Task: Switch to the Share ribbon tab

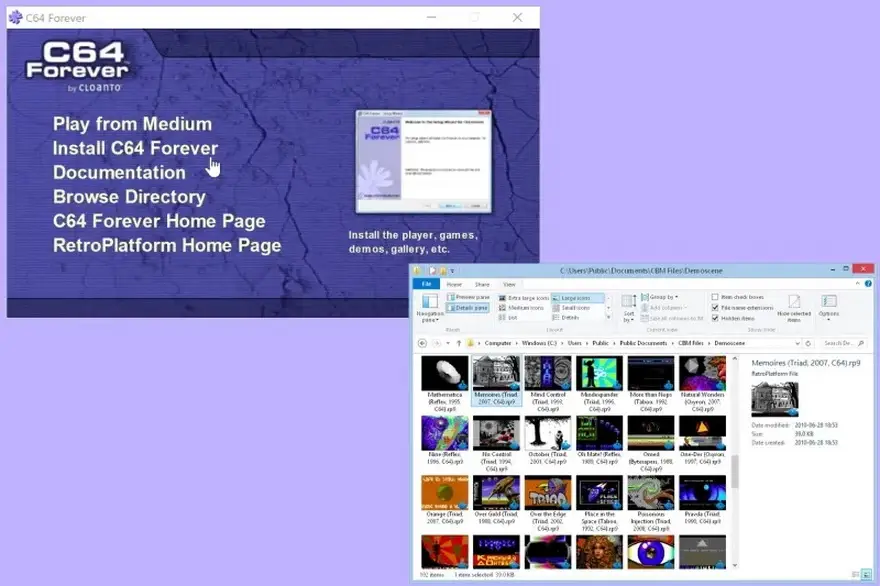Action: pos(482,285)
